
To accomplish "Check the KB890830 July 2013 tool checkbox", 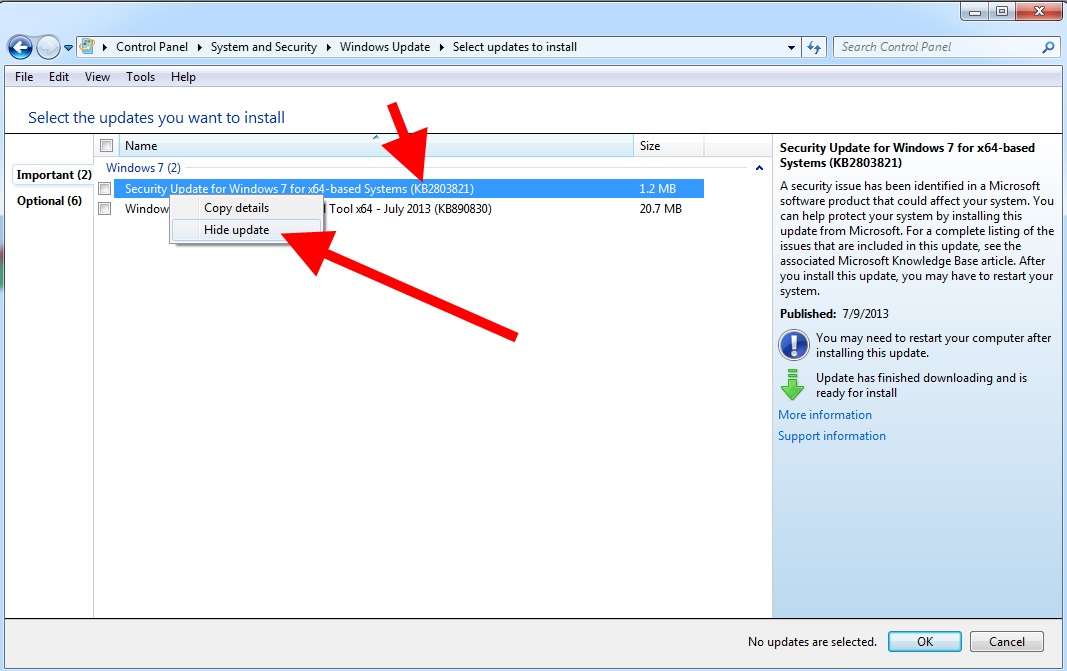I will tap(105, 209).
